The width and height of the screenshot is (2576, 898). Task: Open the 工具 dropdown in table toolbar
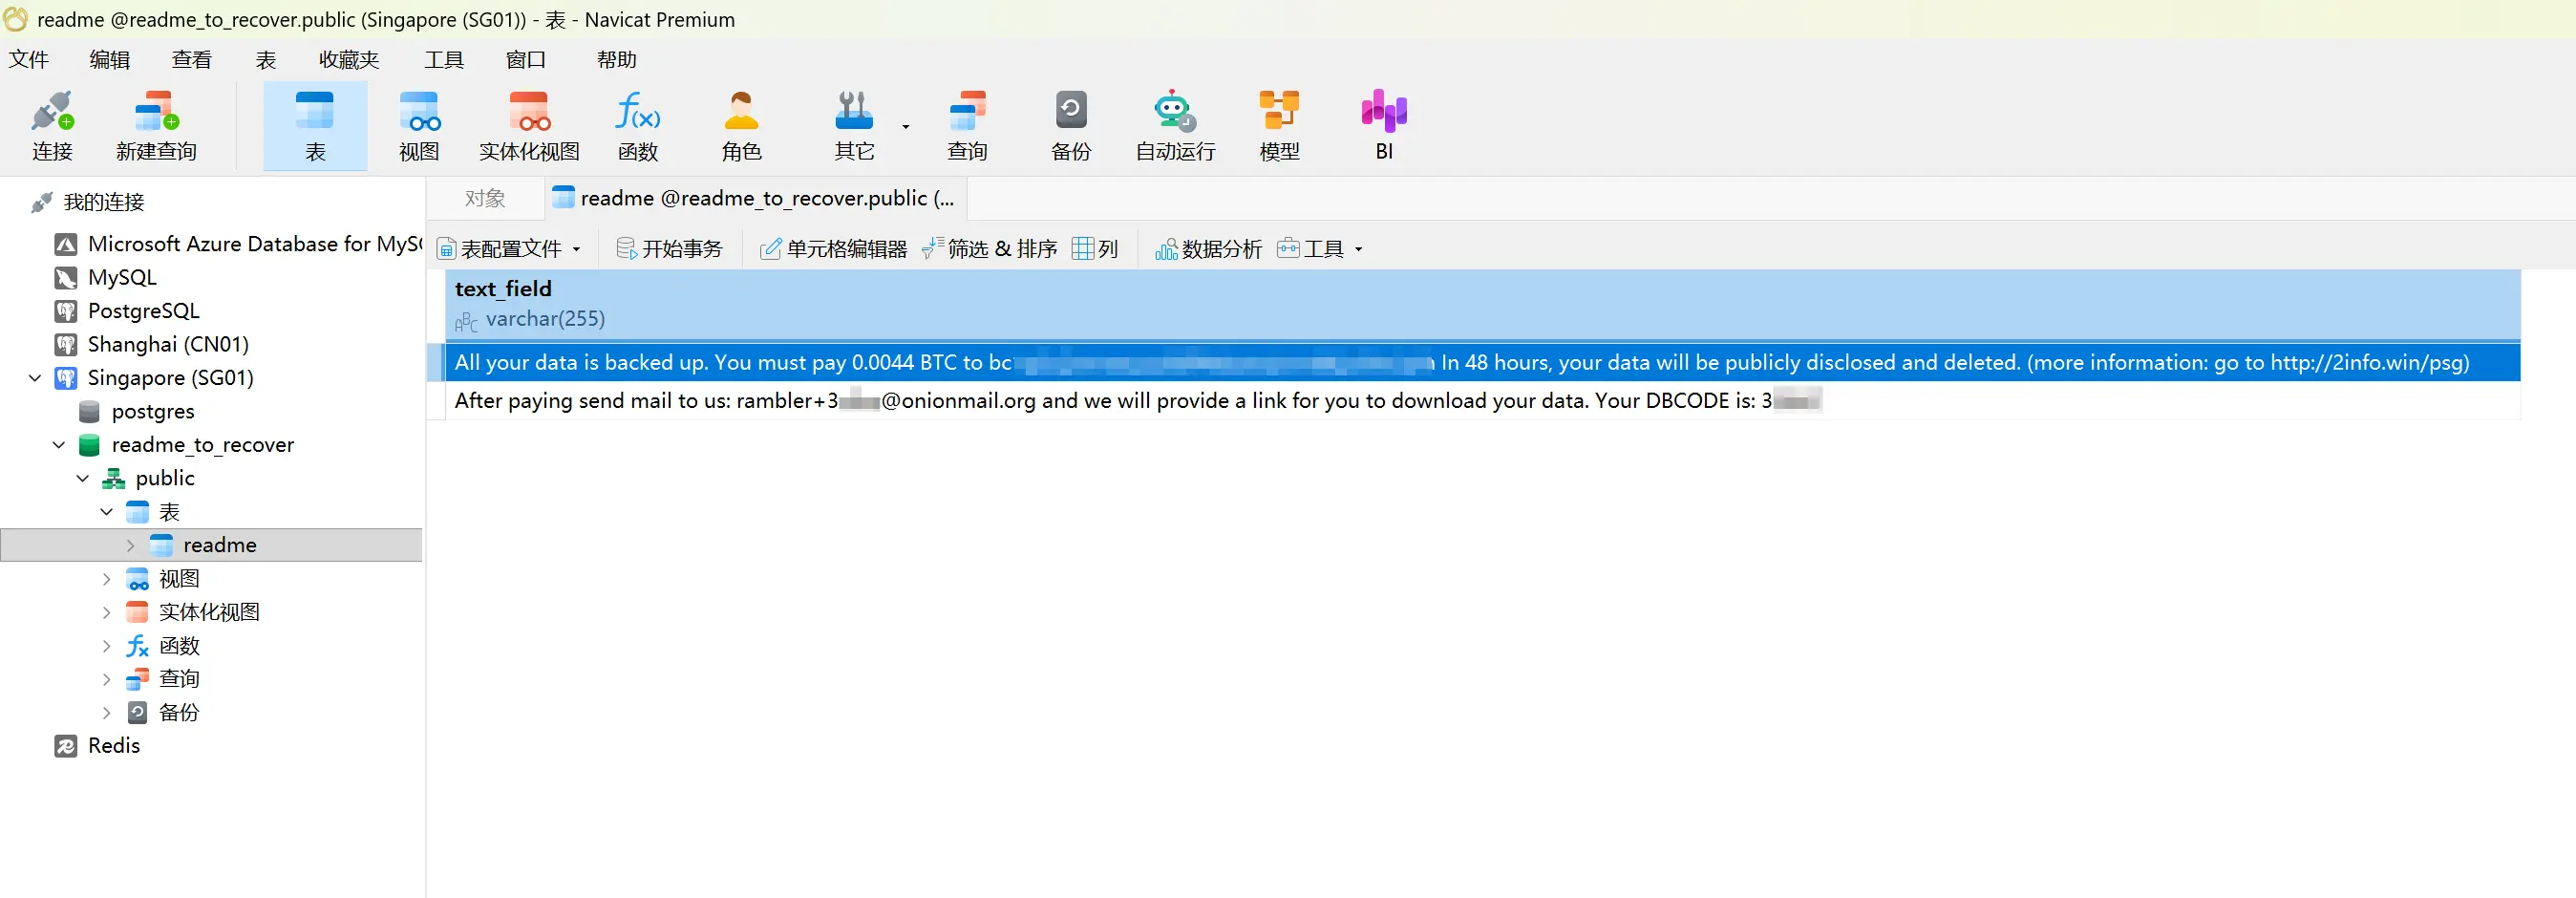click(1321, 249)
